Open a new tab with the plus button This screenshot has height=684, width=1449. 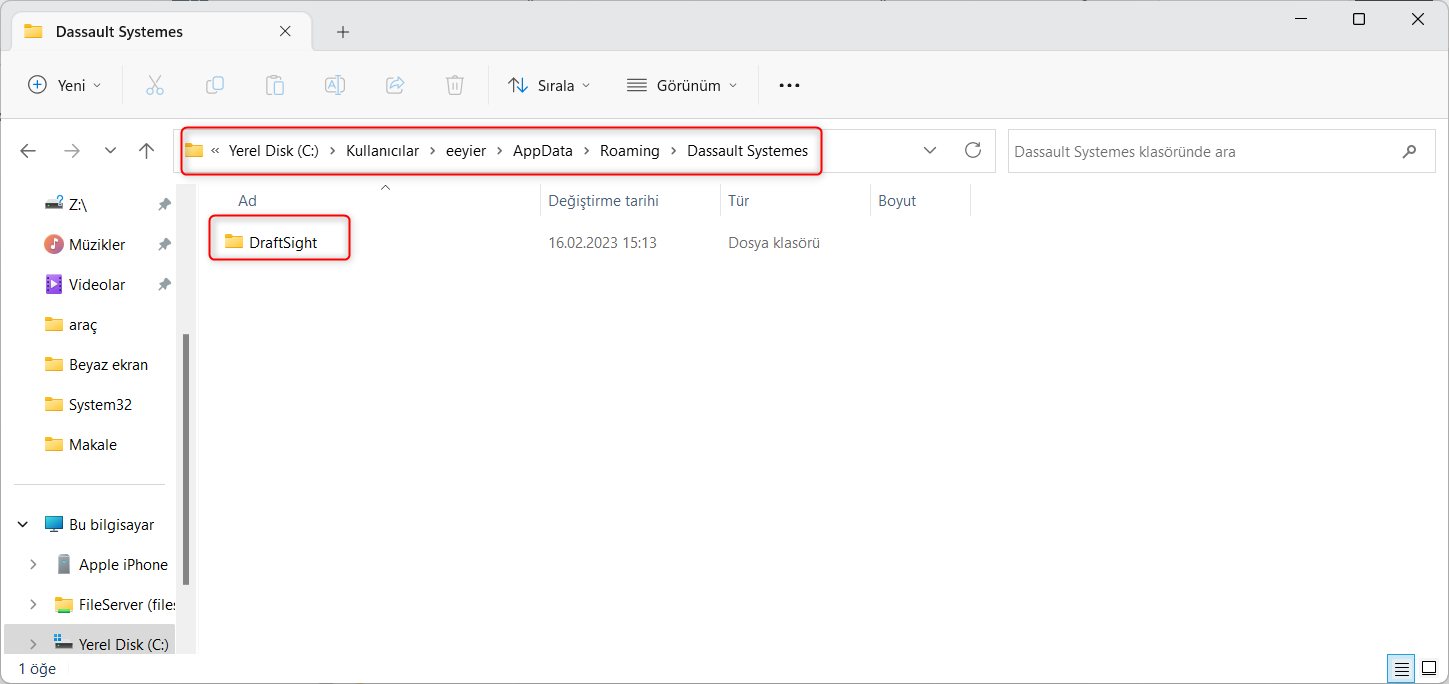click(x=343, y=31)
